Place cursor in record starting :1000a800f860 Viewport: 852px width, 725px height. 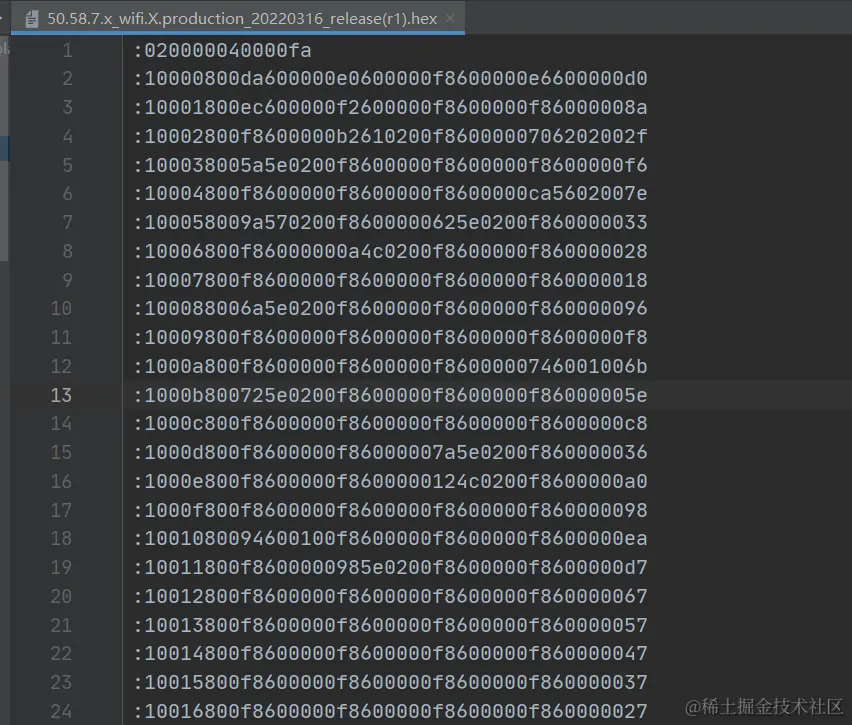coord(391,366)
